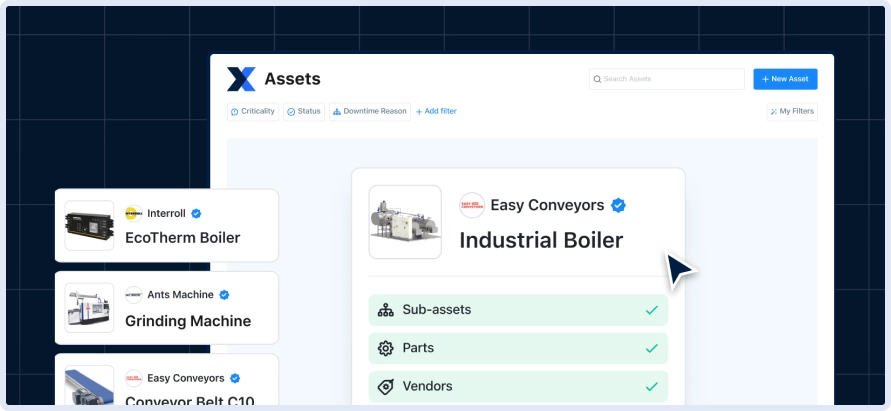
Task: Click the Industrial Boiler thumbnail image
Action: click(x=405, y=222)
